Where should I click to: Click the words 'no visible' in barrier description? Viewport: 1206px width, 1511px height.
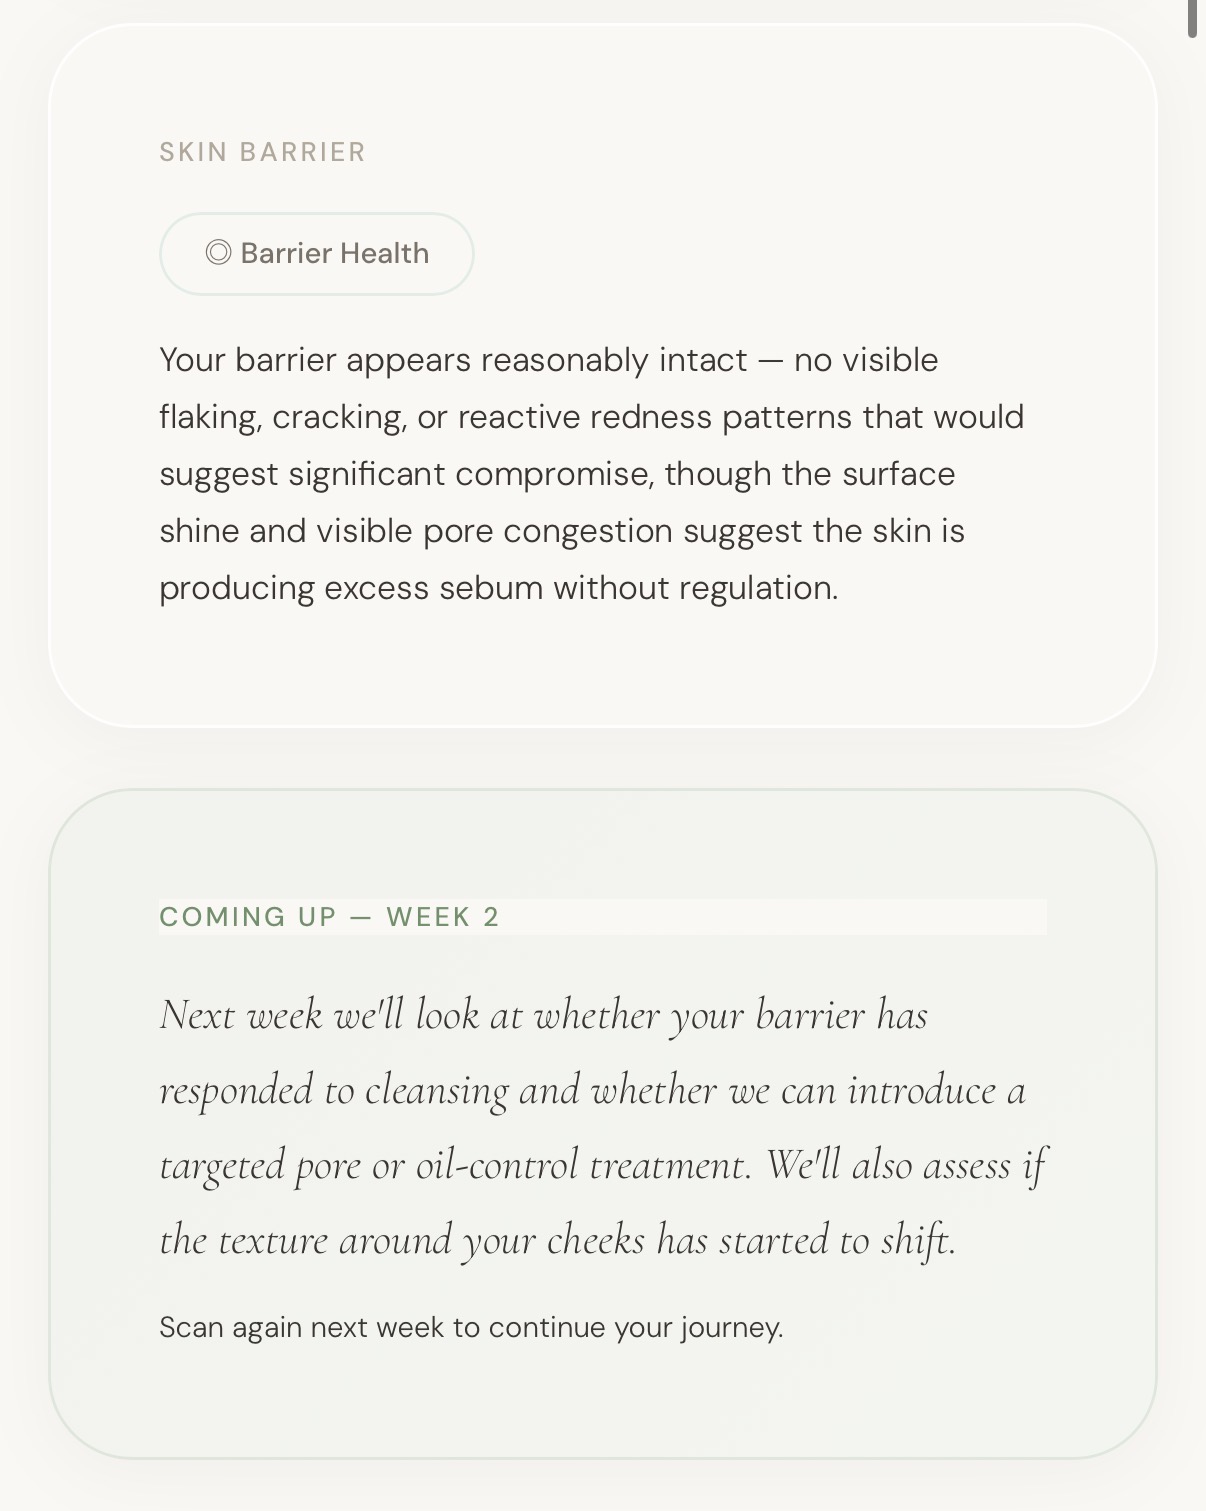click(x=866, y=360)
